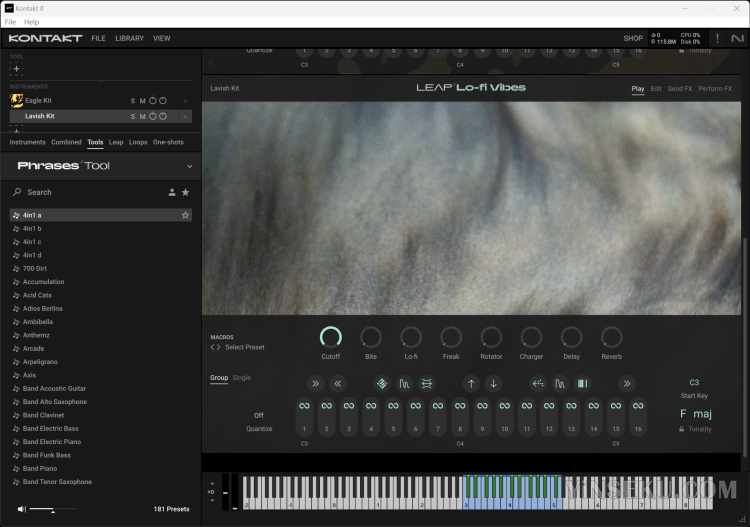
Task: Select the Single mode tab
Action: pos(242,378)
